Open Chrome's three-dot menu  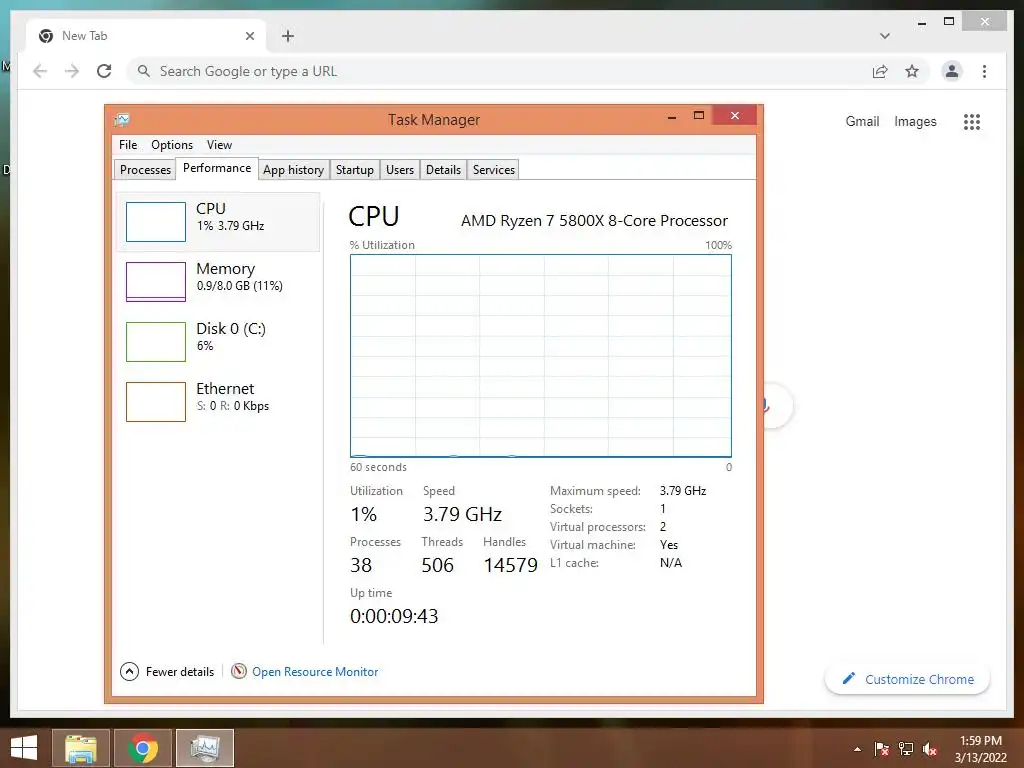pos(984,71)
